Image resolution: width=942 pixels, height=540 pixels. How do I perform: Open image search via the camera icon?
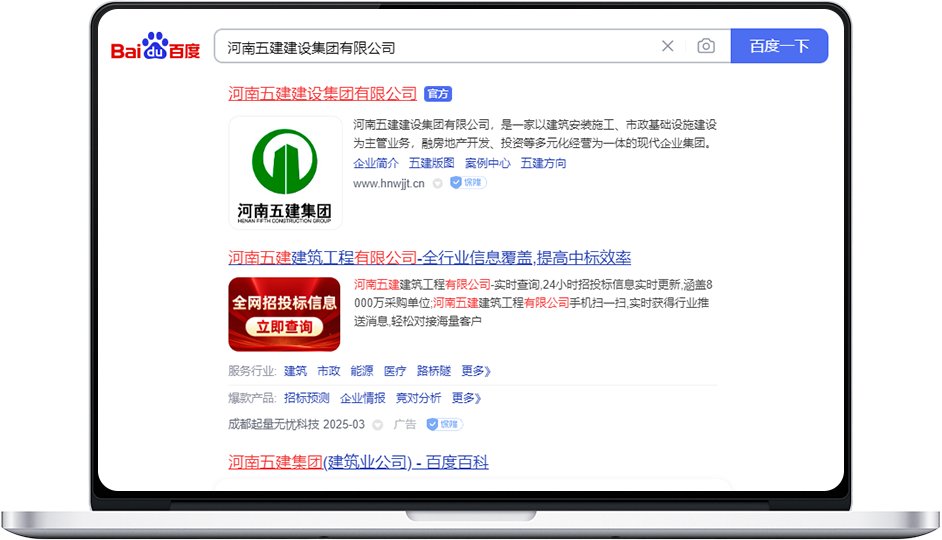[706, 46]
